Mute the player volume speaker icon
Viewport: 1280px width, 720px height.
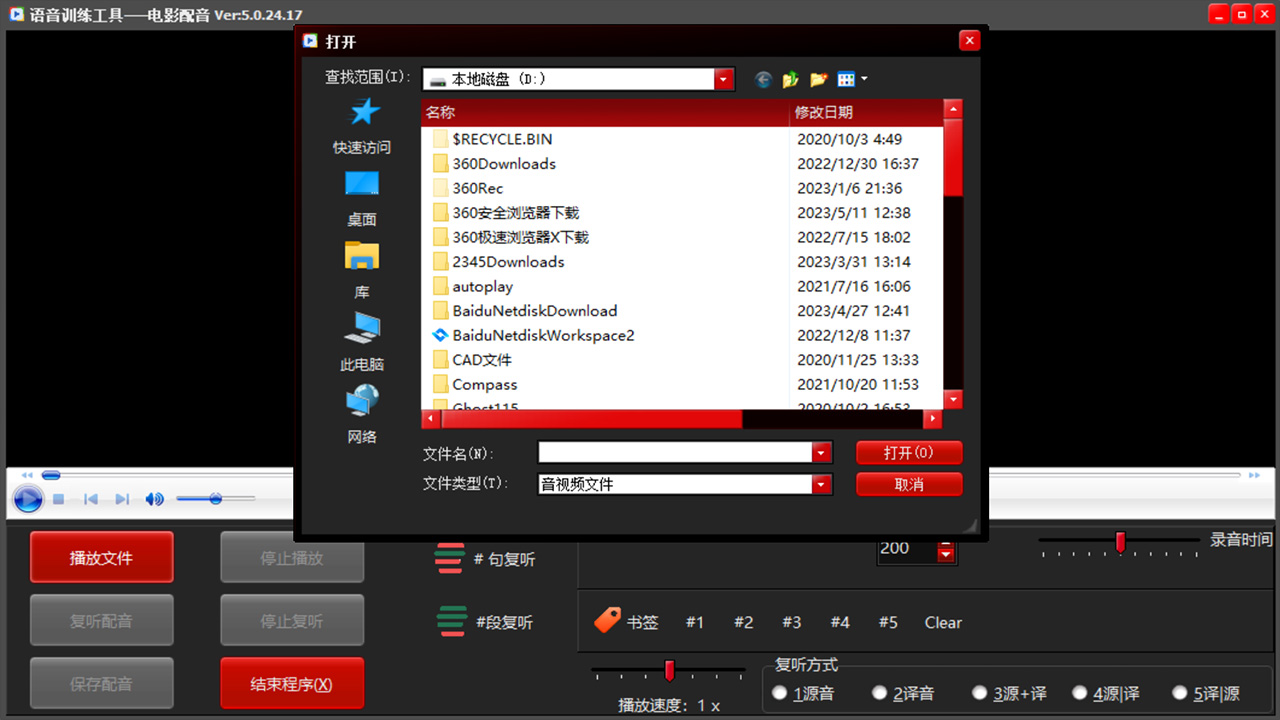point(154,499)
